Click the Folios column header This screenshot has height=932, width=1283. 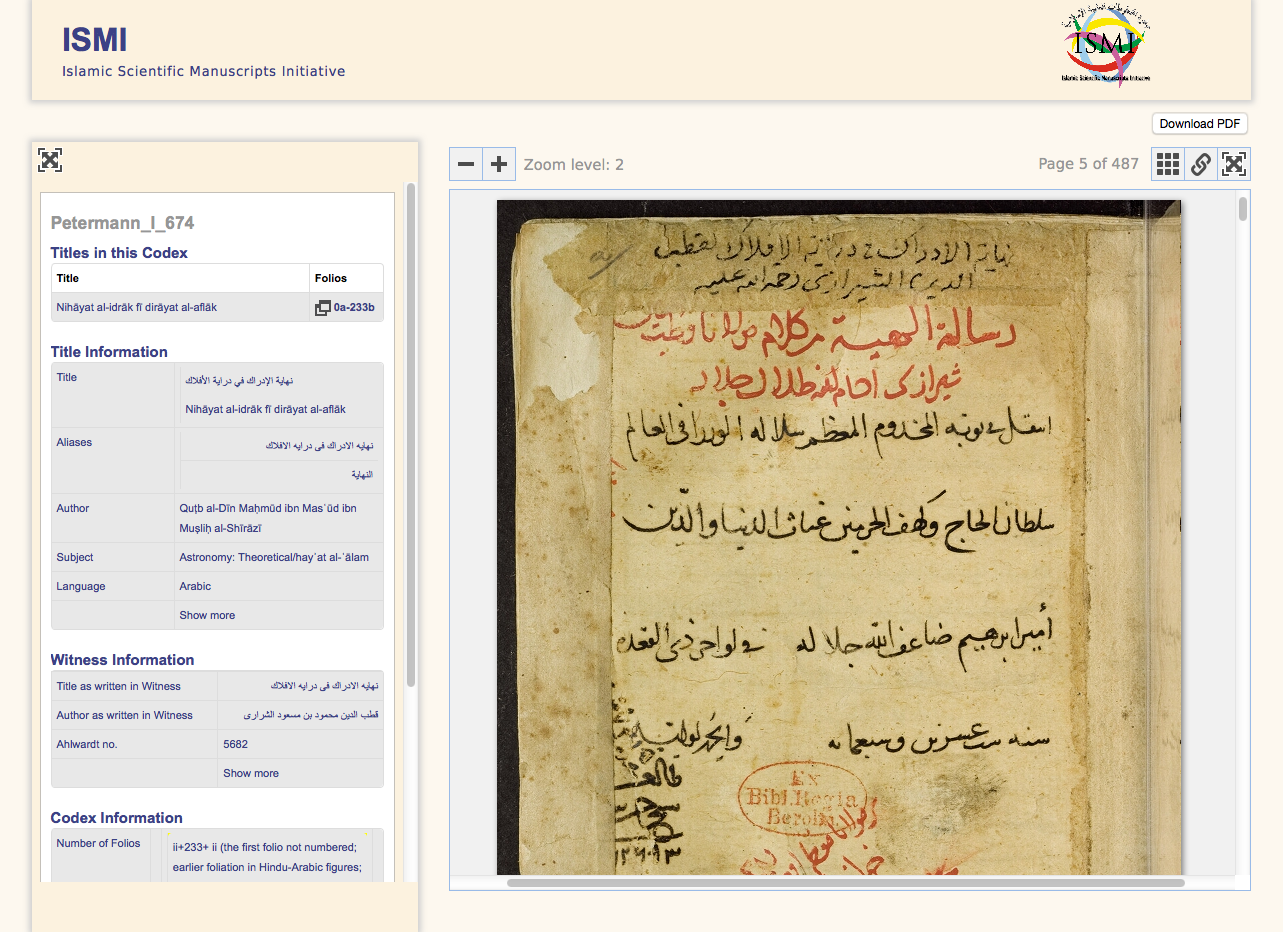[330, 278]
